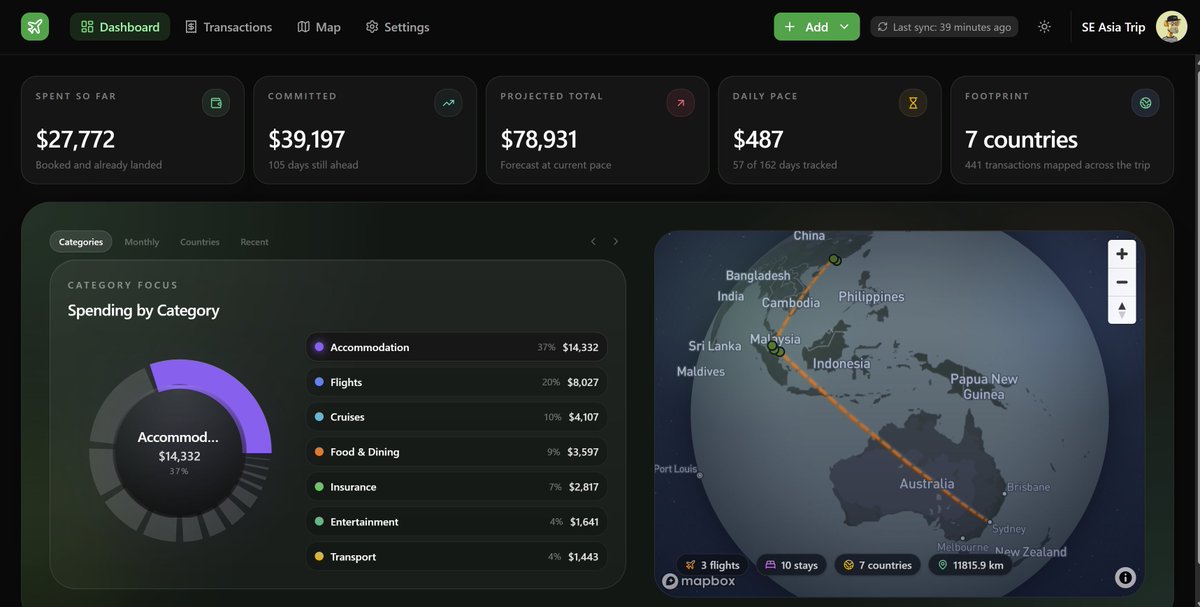Open the map attribution info icon
This screenshot has width=1200, height=607.
1125,577
